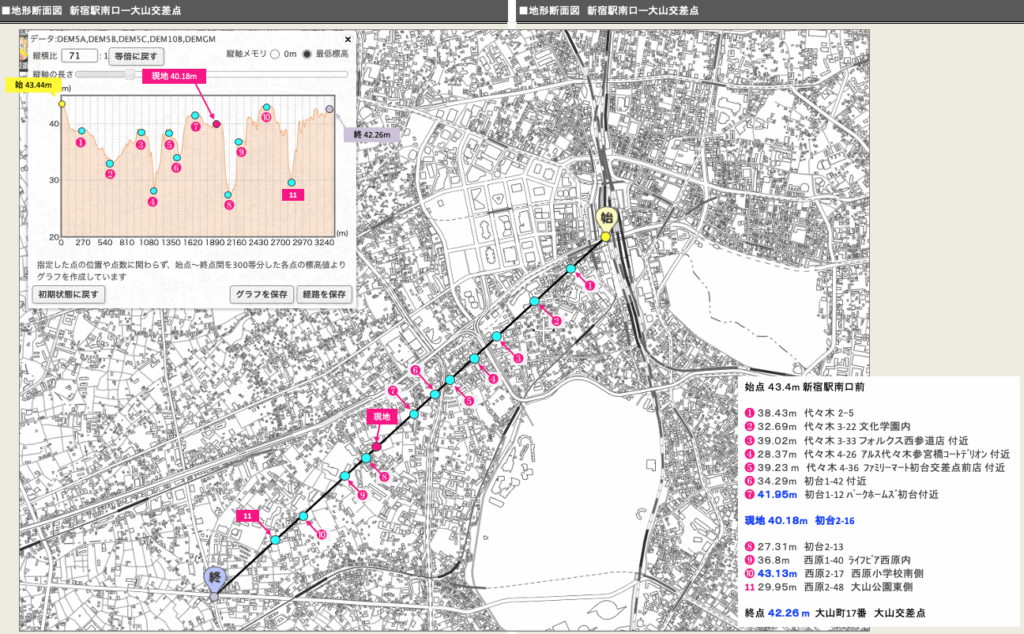Pick cyan point 4 on the elevation graph
Viewport: 1024px width, 634px height.
tap(153, 191)
